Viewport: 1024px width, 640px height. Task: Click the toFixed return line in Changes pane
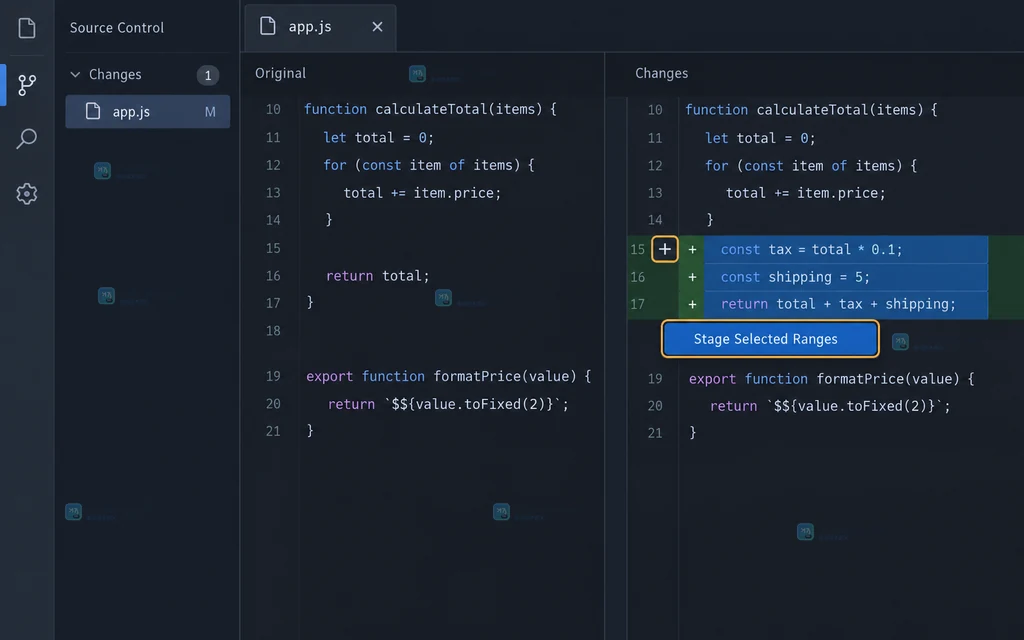(830, 406)
